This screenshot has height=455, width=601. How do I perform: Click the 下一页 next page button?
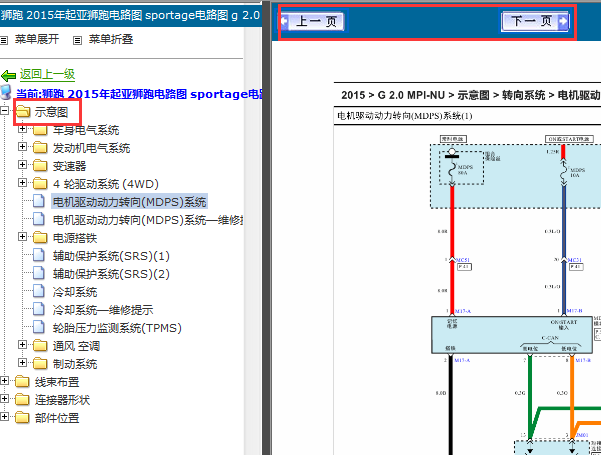535,21
